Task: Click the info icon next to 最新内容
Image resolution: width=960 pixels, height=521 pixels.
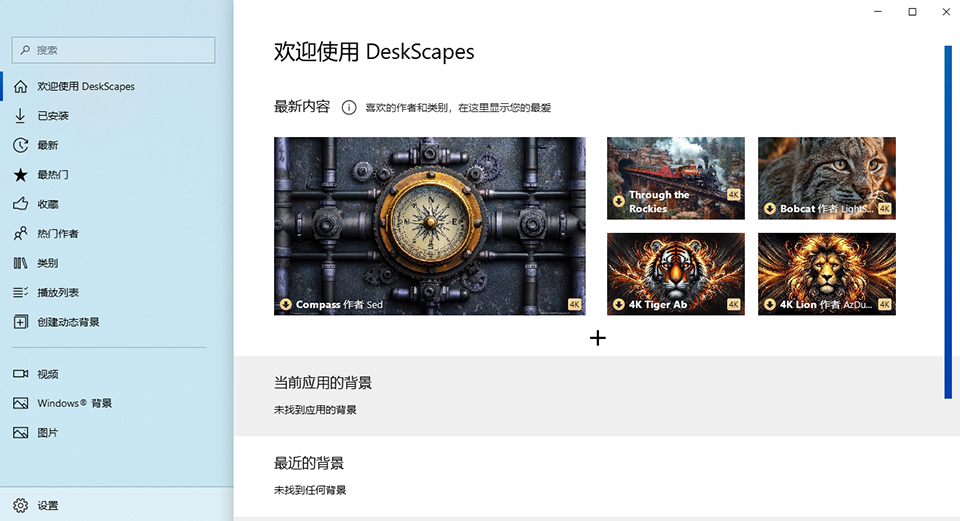Action: 349,108
